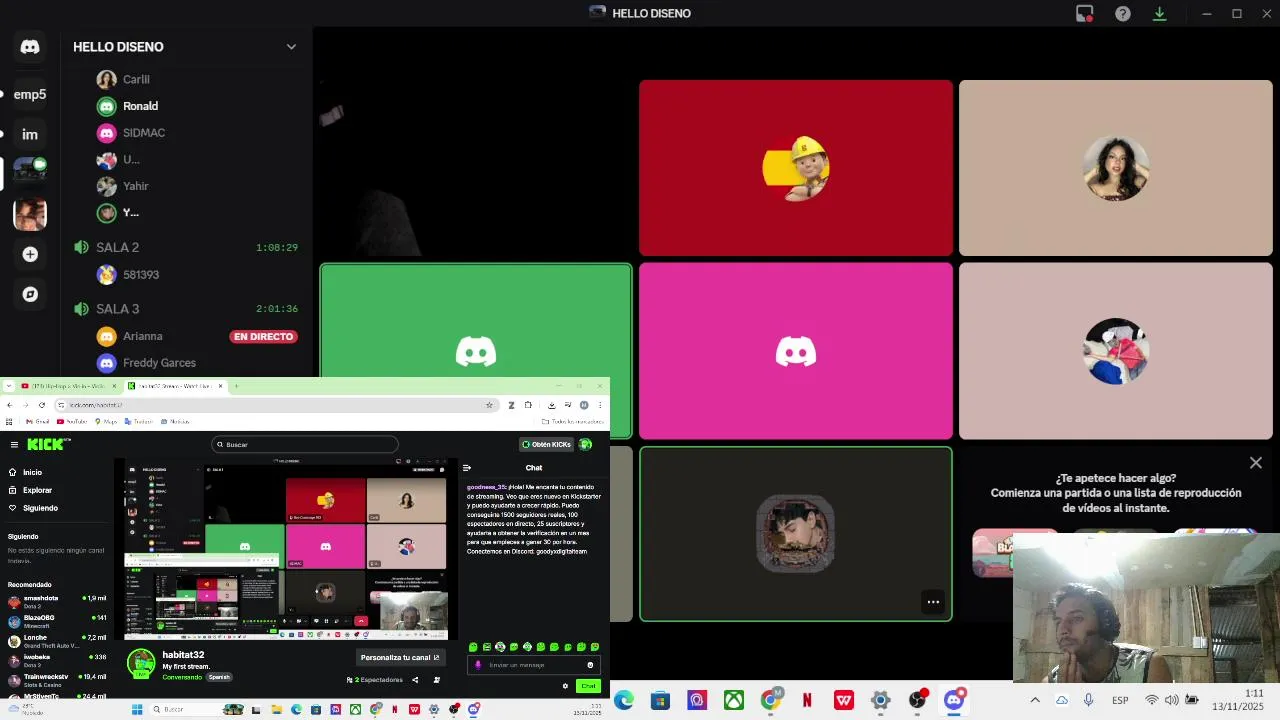
Task: Expand HELLO DISENO server menu chevron
Action: (x=291, y=47)
